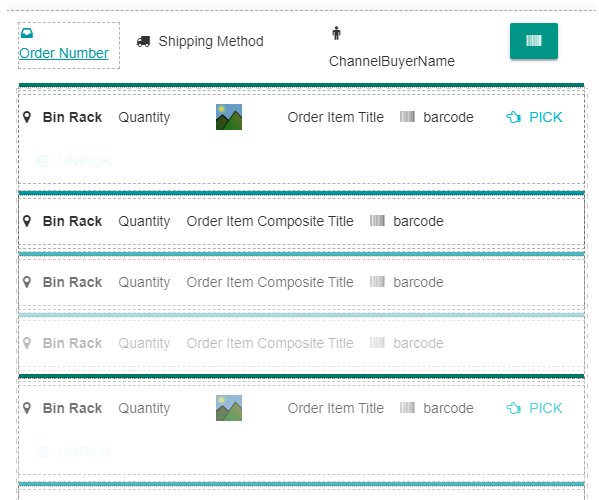Click the Shipping Method label
The image size is (599, 500).
[x=211, y=41]
